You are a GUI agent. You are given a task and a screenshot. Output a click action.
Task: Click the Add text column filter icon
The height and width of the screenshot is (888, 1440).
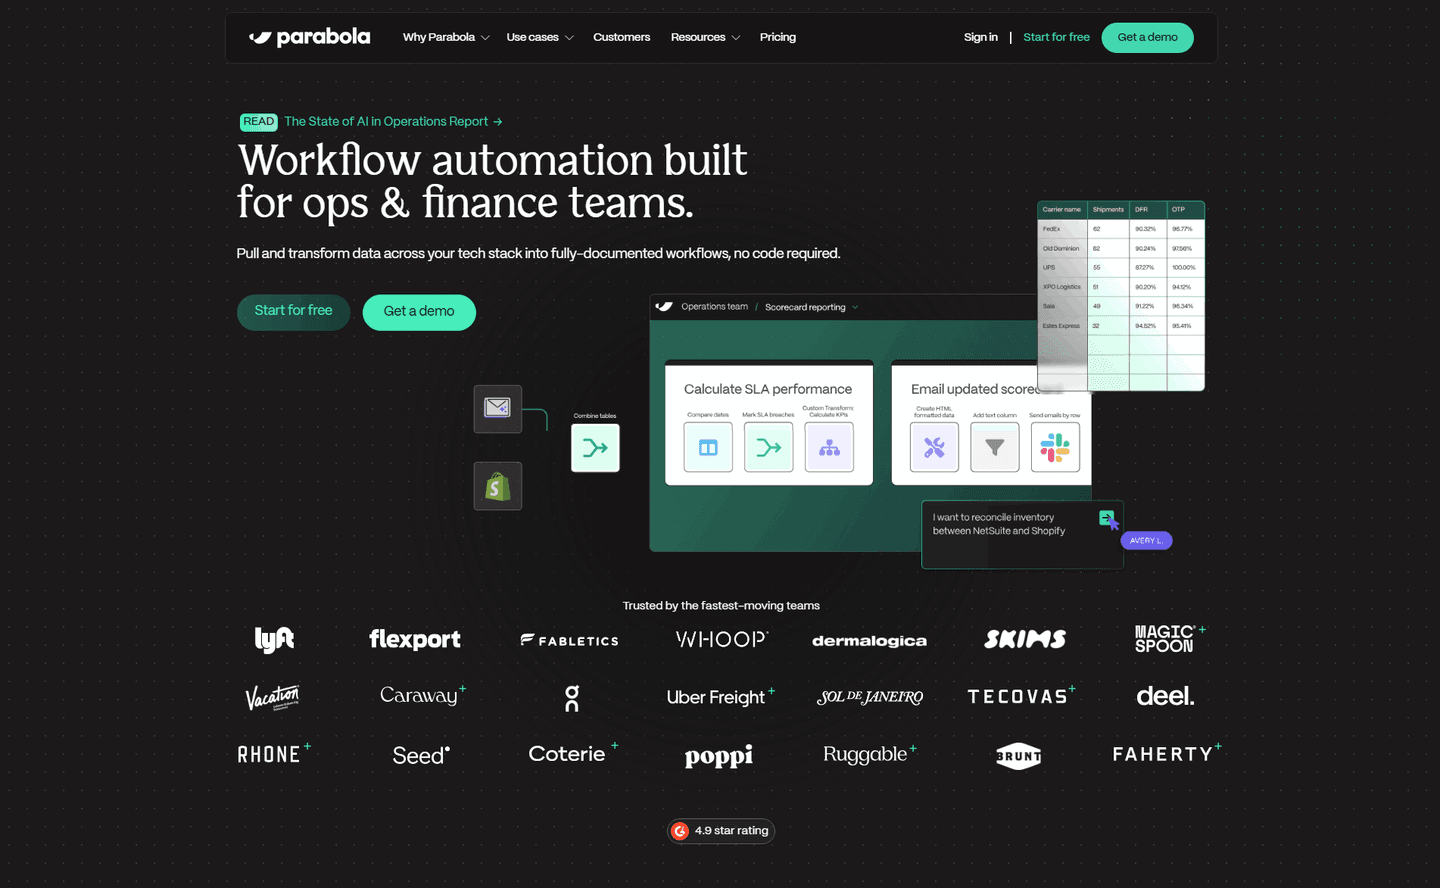click(x=995, y=447)
